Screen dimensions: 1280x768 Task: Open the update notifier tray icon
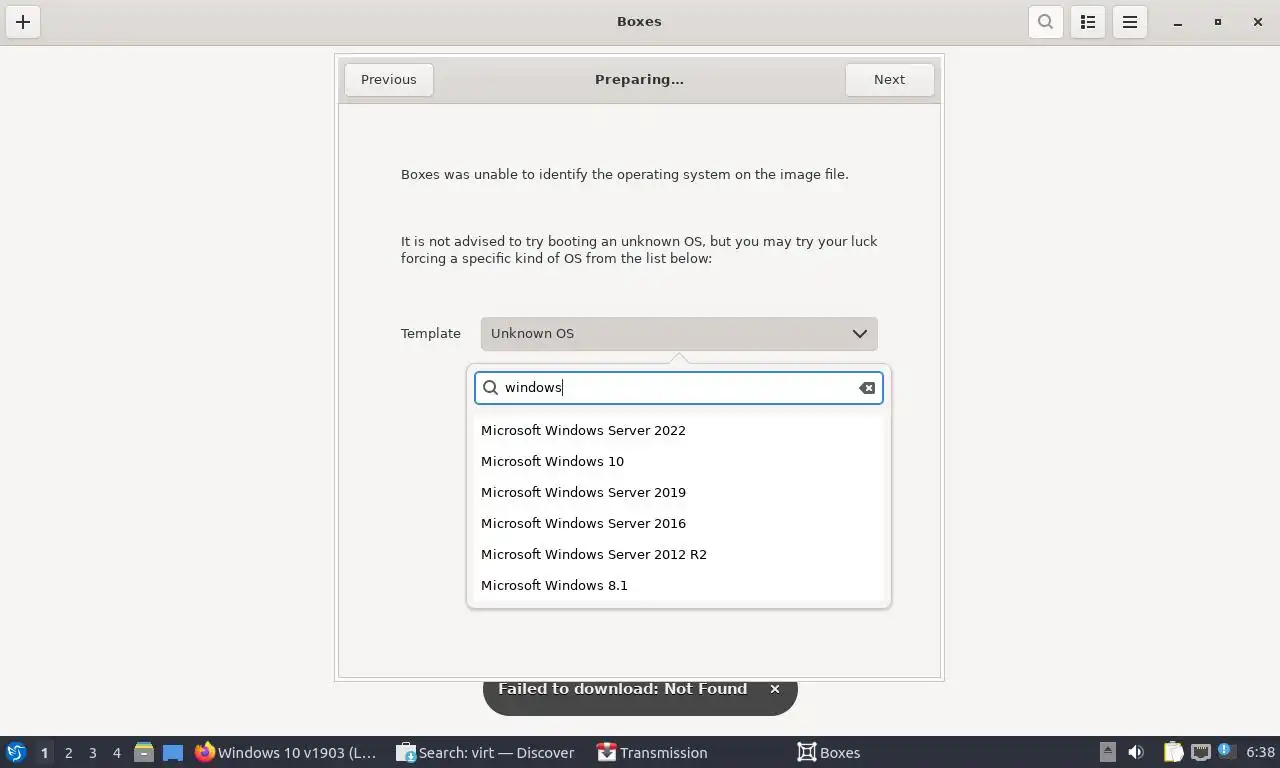coord(1225,751)
